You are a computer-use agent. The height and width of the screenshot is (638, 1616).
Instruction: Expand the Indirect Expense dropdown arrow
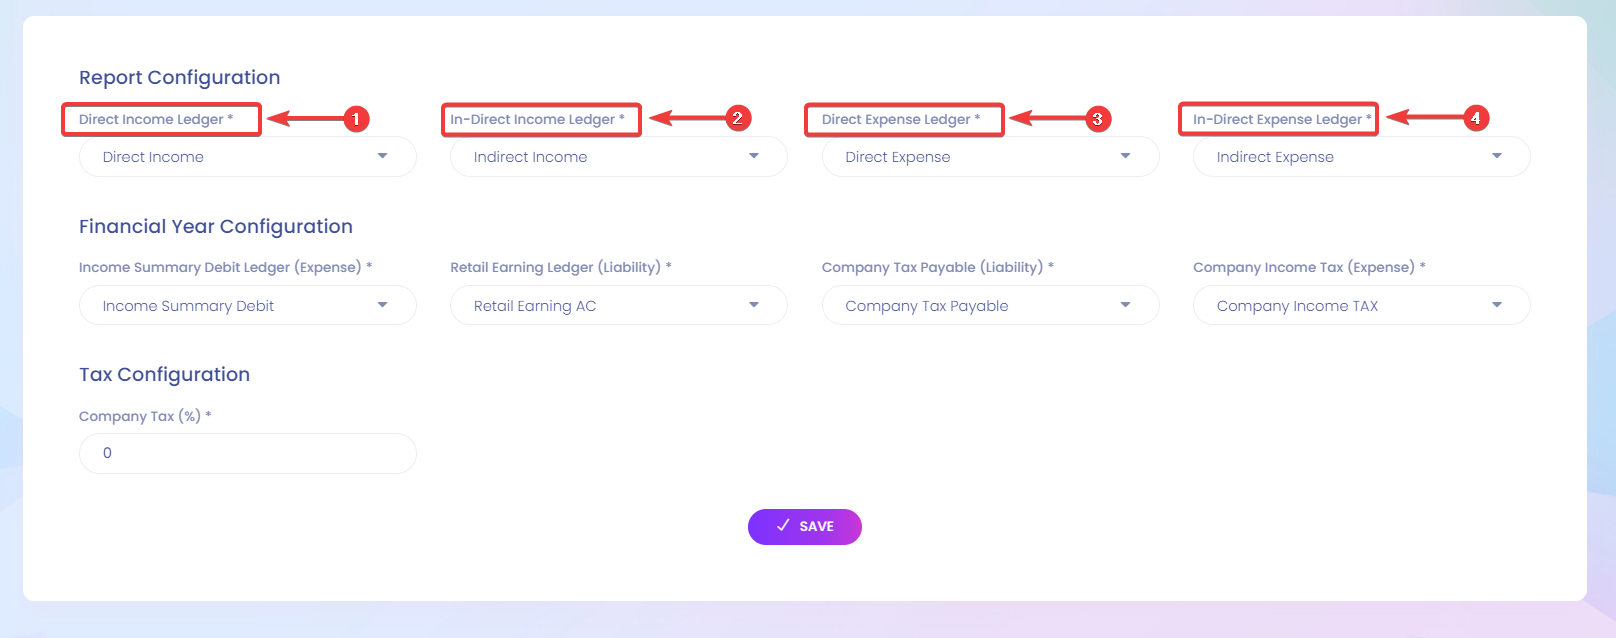pyautogui.click(x=1497, y=156)
